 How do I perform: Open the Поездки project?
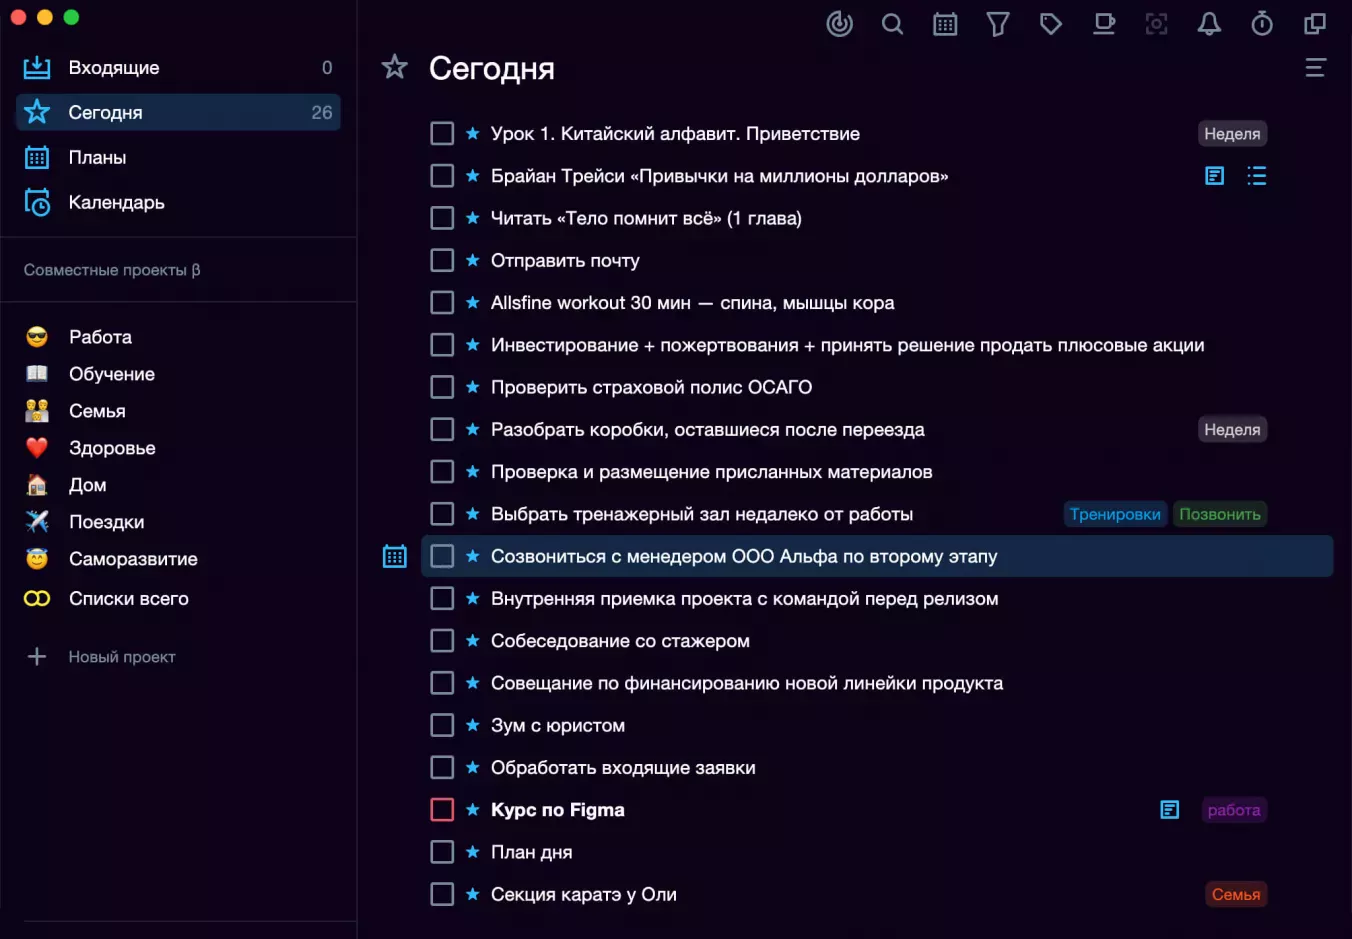click(106, 522)
